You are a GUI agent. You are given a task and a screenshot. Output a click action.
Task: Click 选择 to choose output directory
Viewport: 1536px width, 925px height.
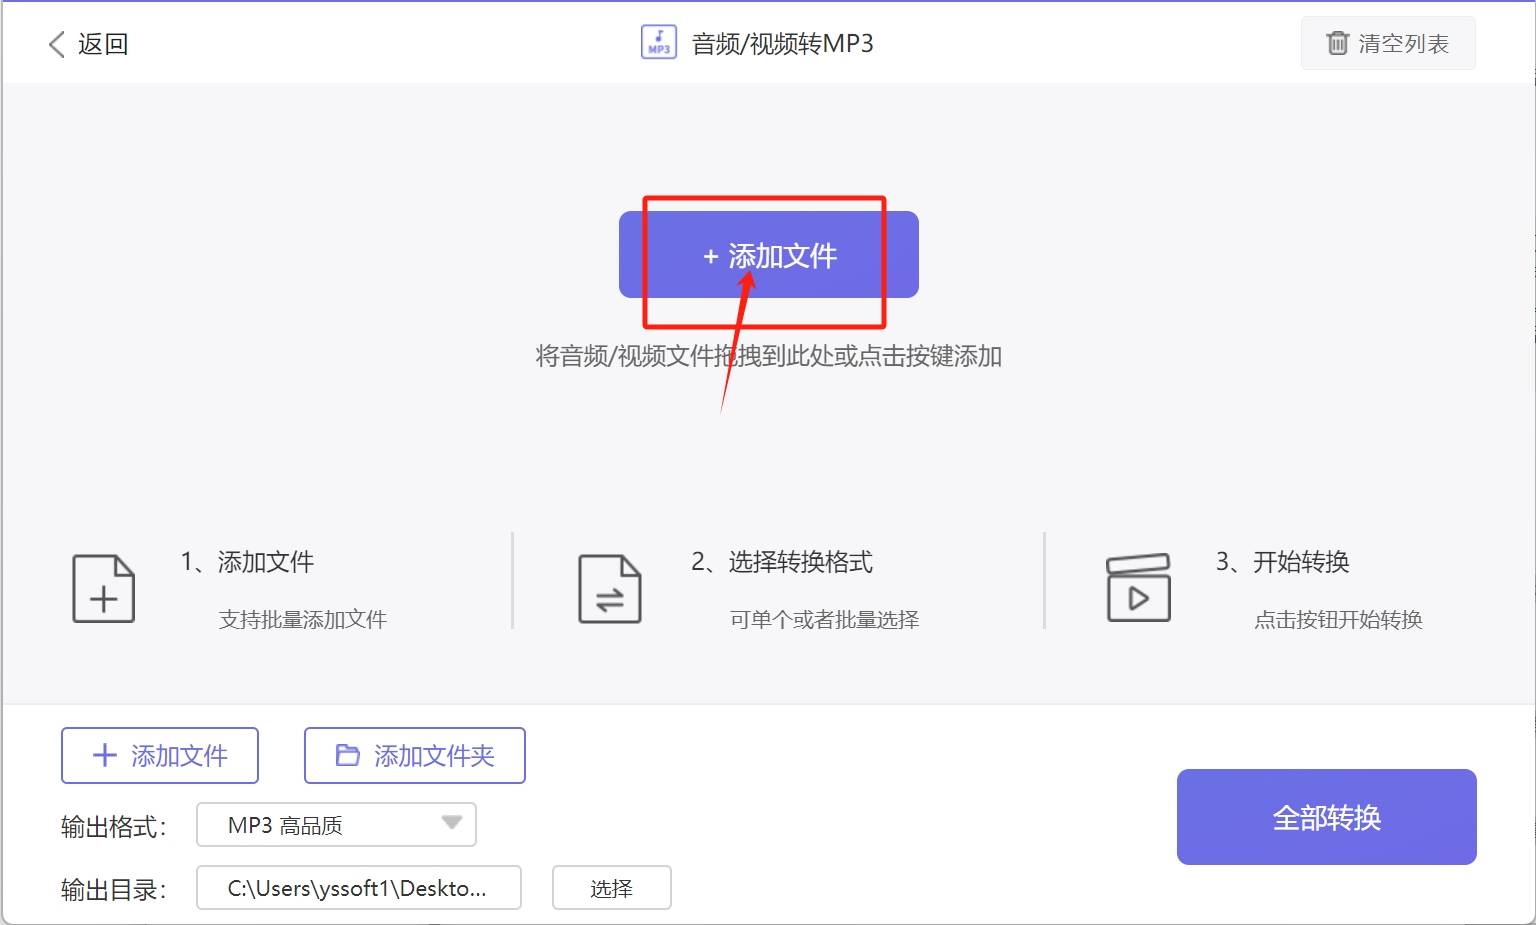(x=611, y=887)
